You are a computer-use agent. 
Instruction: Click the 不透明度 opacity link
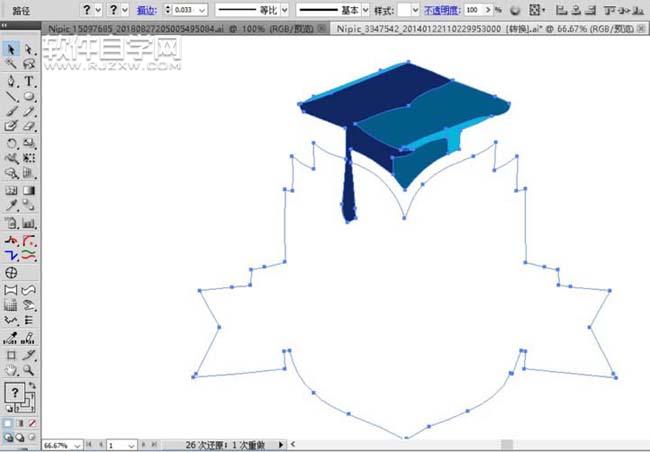tap(441, 10)
